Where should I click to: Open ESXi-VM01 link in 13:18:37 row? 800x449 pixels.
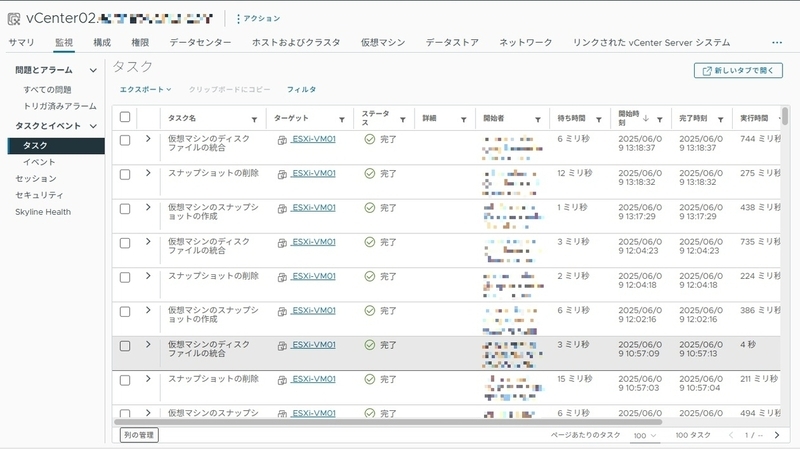[313, 139]
